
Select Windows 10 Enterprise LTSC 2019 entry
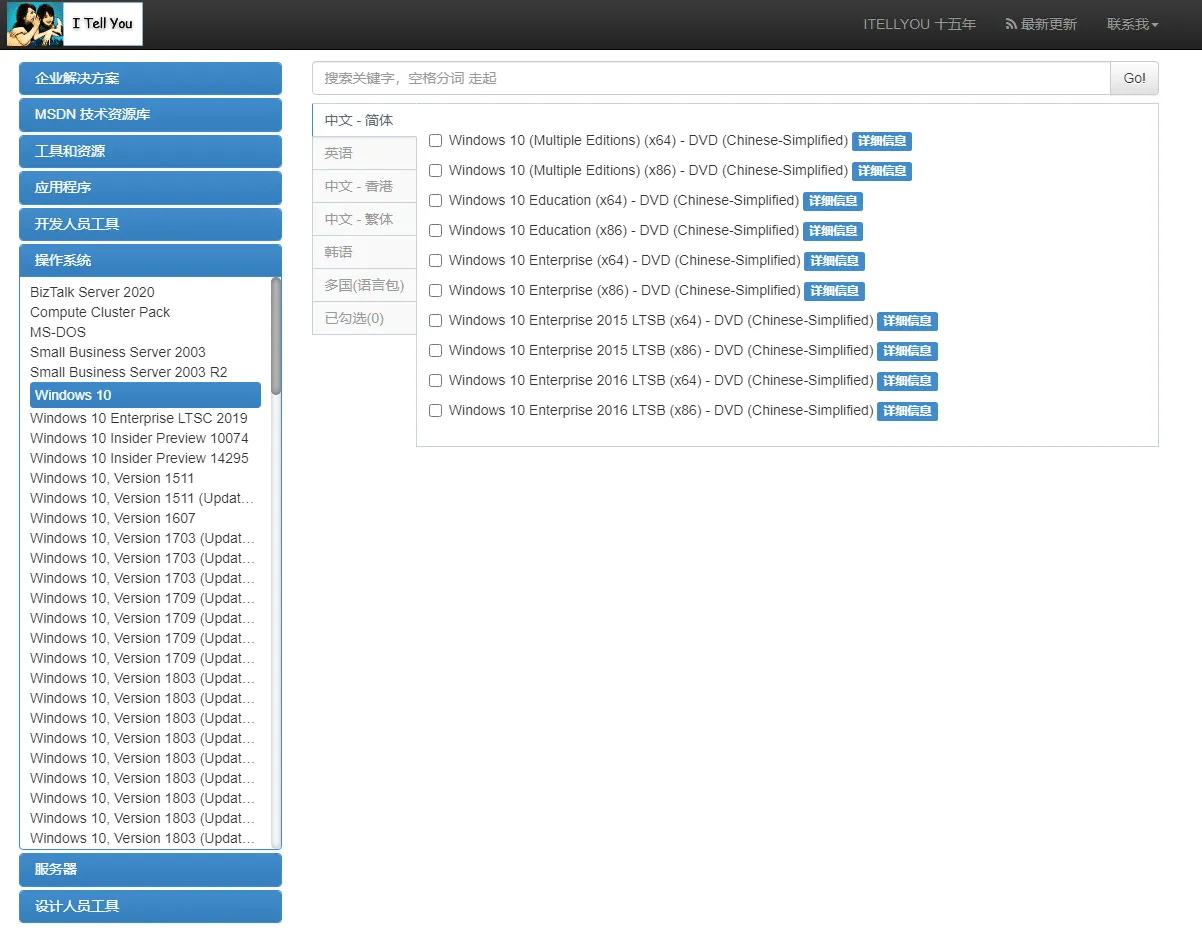click(x=139, y=418)
